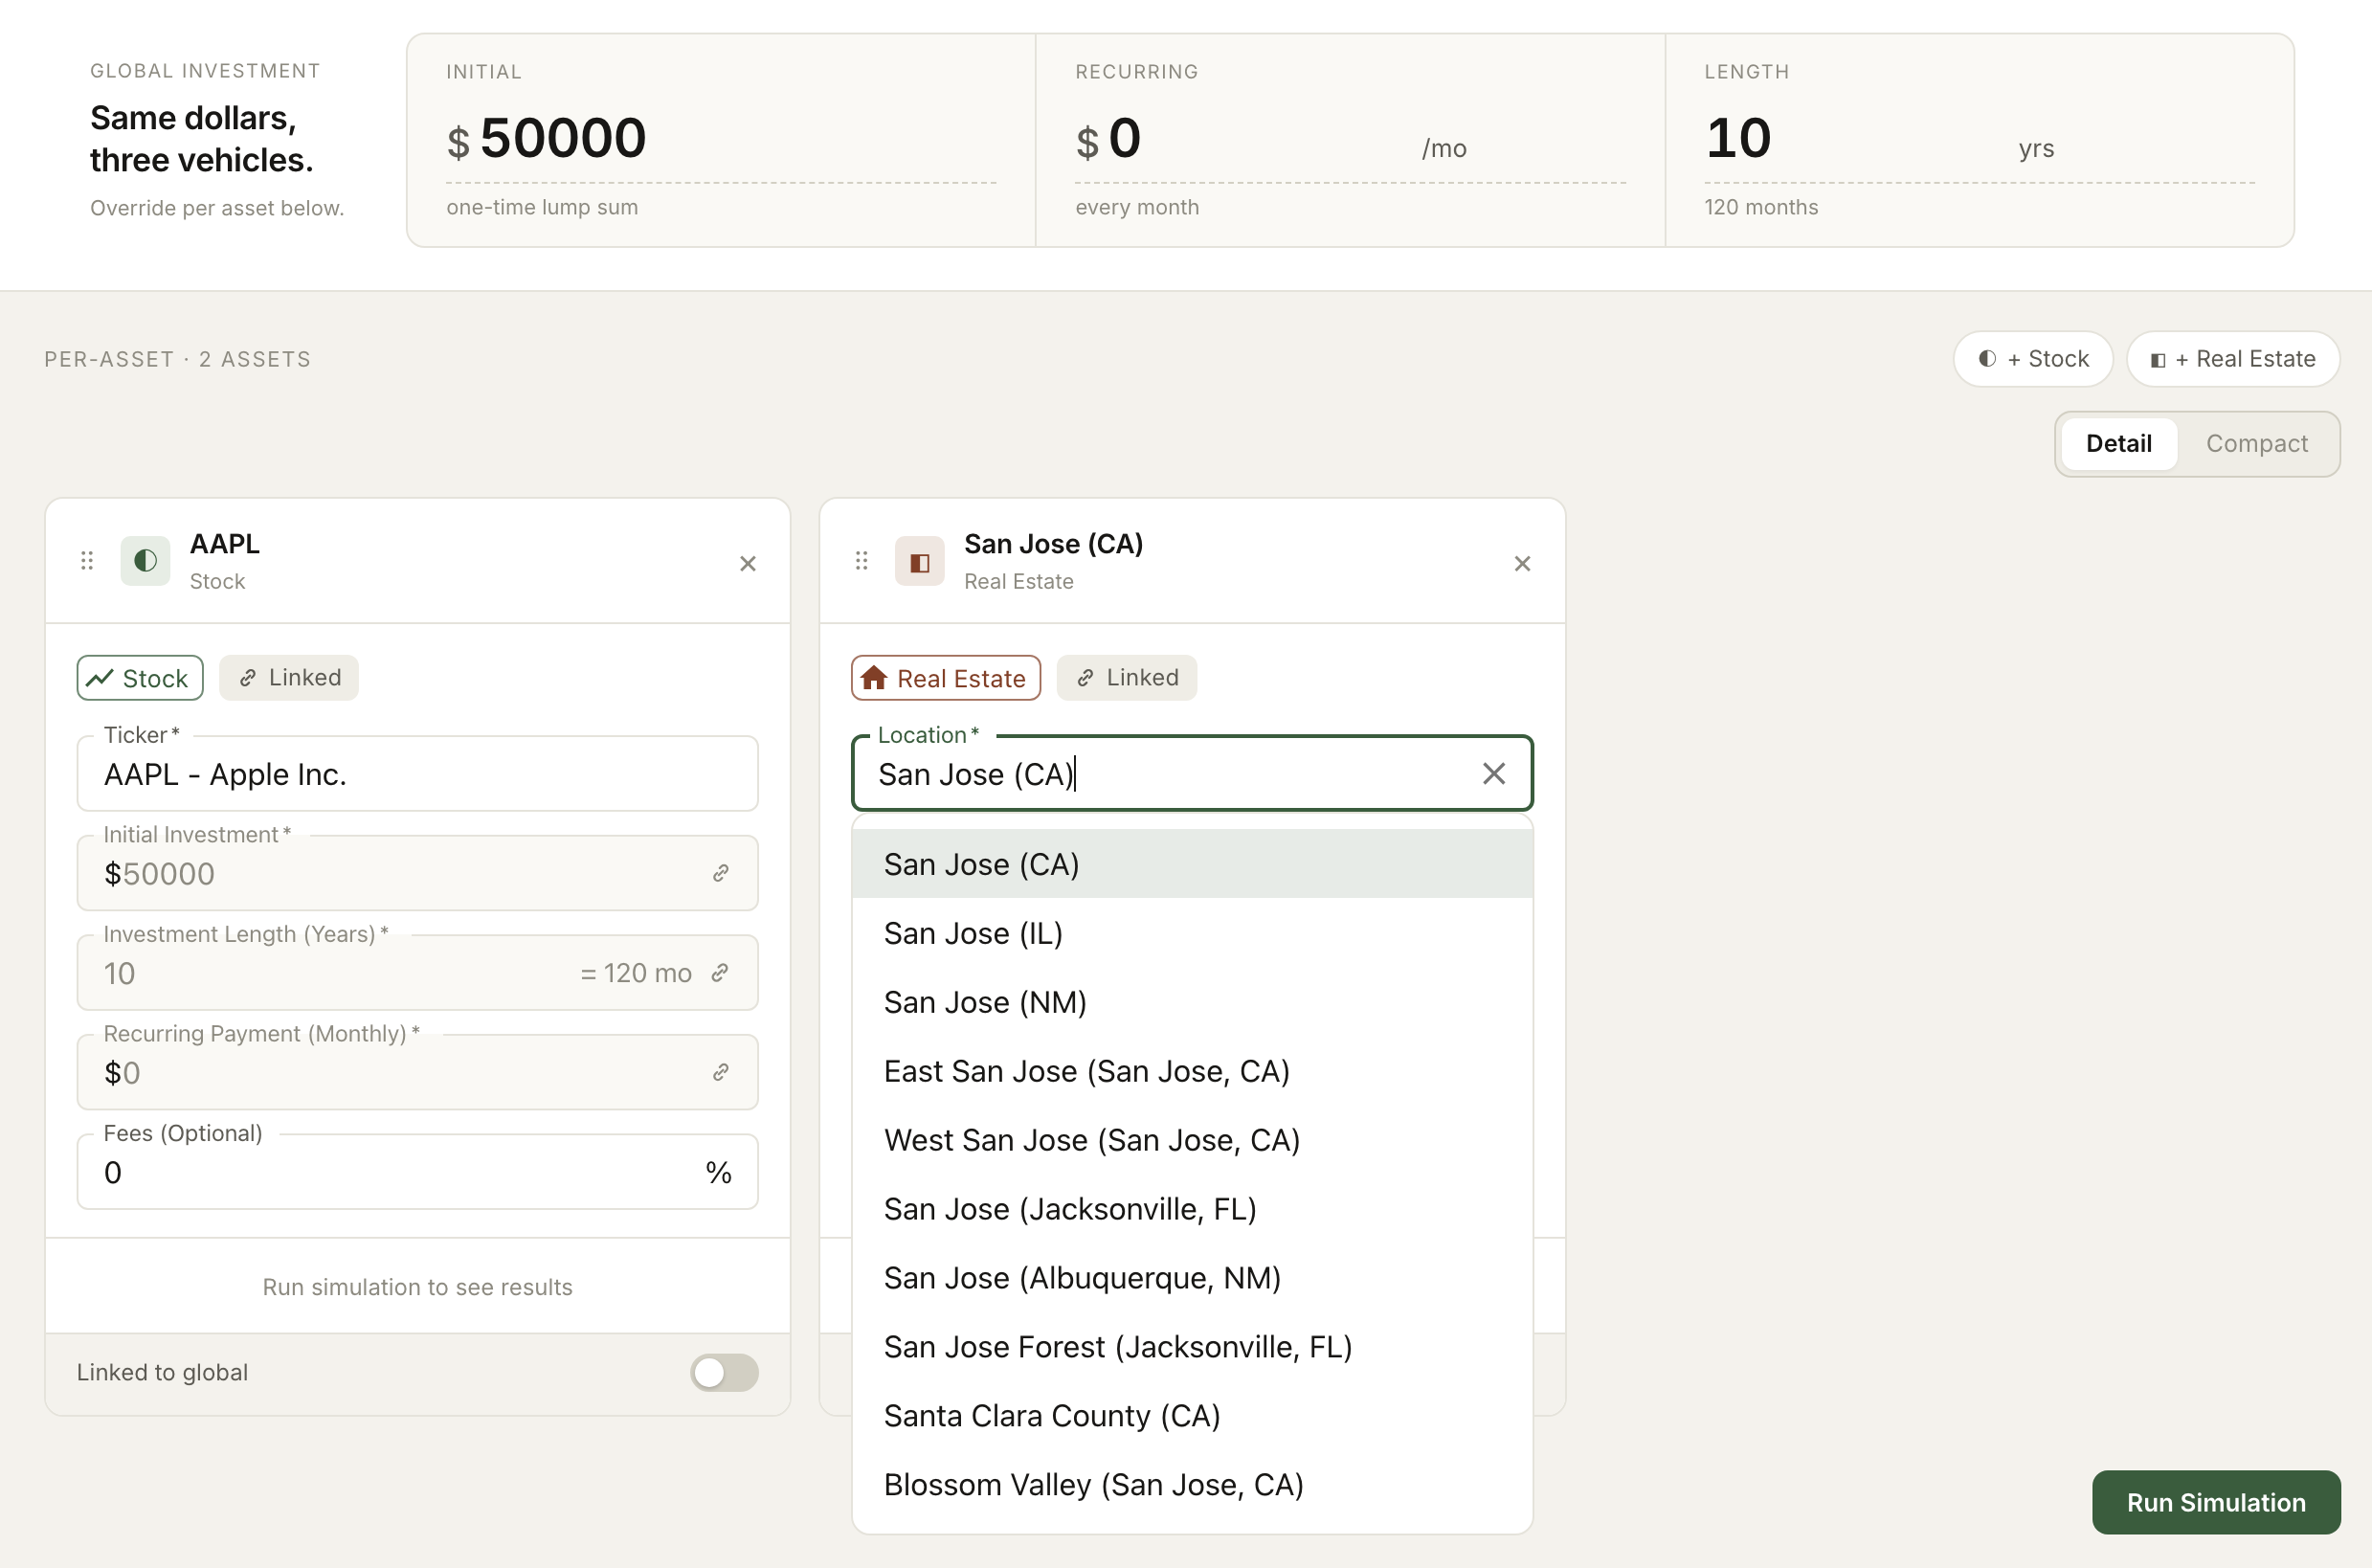This screenshot has width=2372, height=1568.
Task: Toggle the Linked to global switch
Action: pyautogui.click(x=724, y=1372)
